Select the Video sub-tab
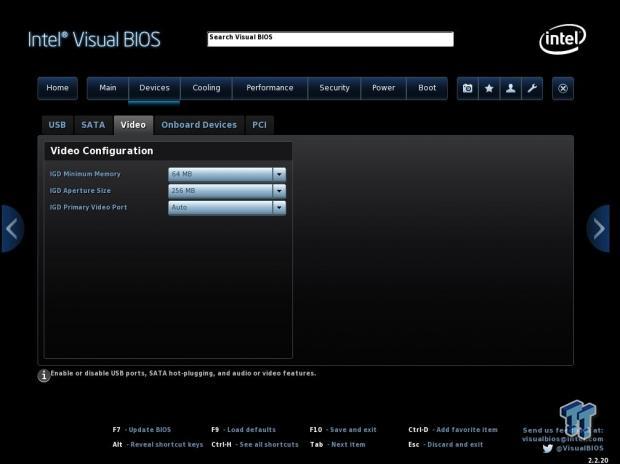Viewport: 620px width, 464px height. (x=133, y=125)
